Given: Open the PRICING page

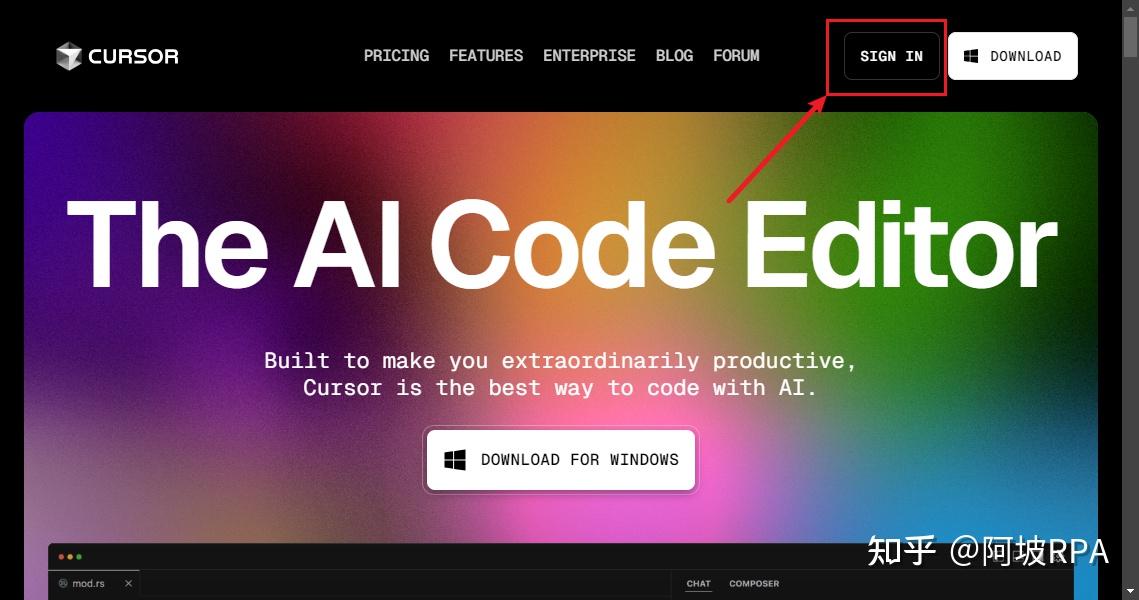Looking at the screenshot, I should [x=397, y=56].
